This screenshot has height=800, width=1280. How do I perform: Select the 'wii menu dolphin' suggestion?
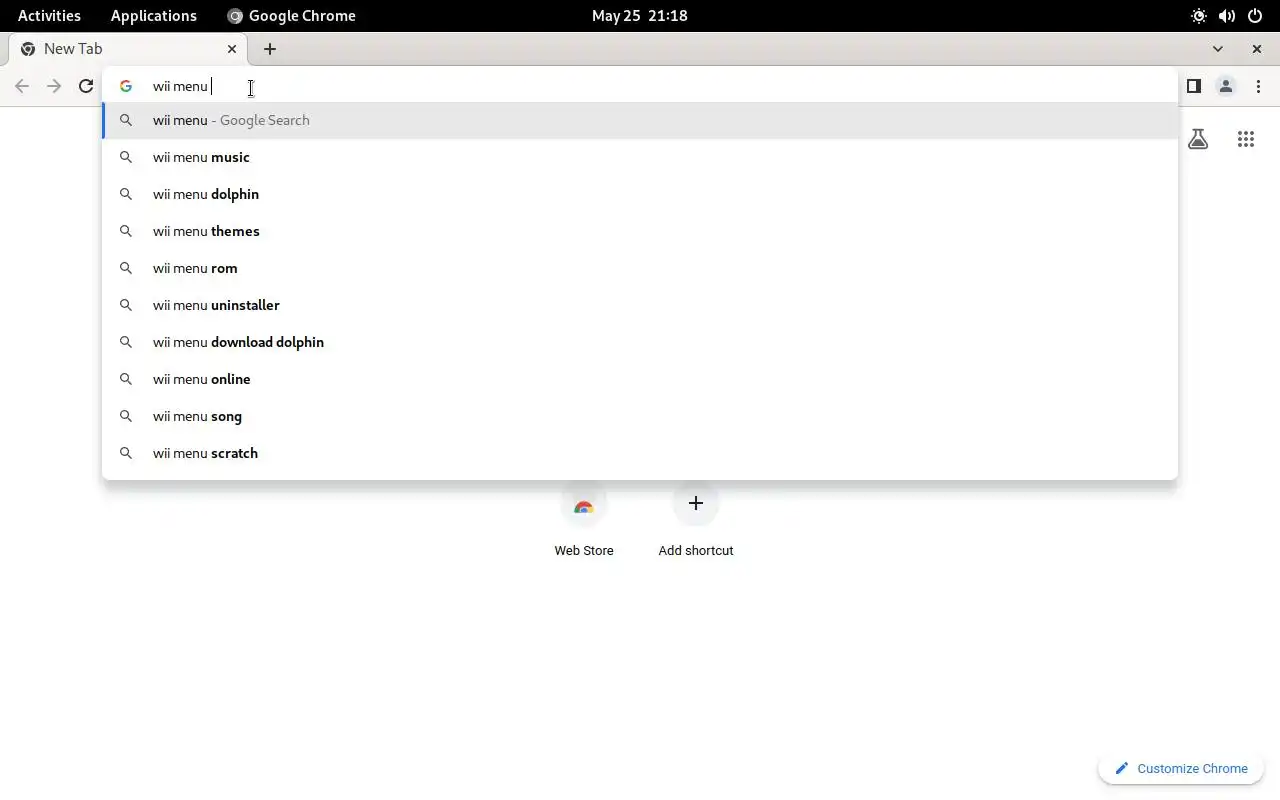640,194
